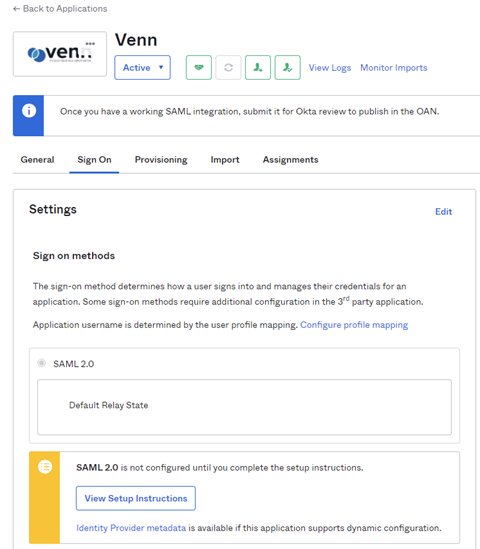Open View Logs link
This screenshot has height=549, width=480.
point(330,68)
